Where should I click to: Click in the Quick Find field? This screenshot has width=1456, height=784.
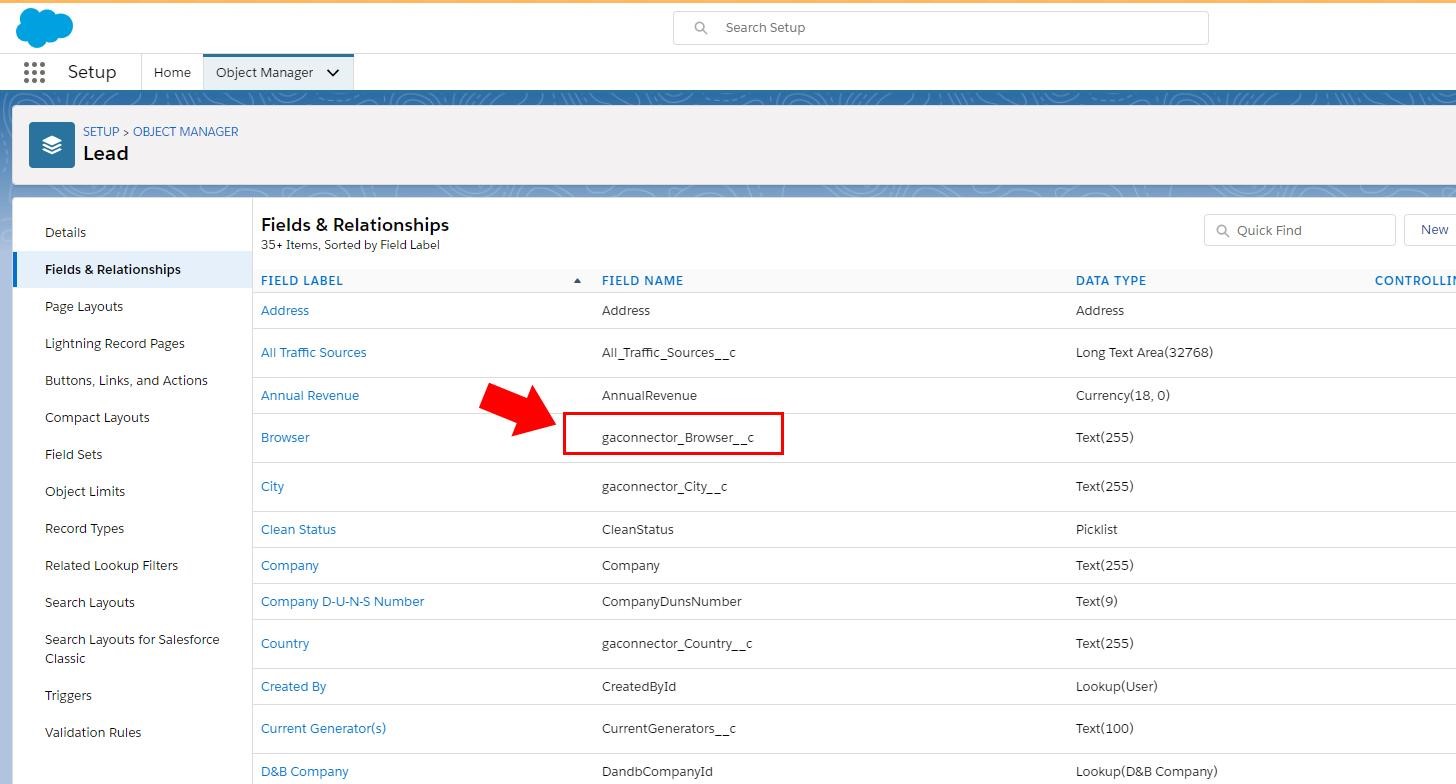[x=1299, y=230]
